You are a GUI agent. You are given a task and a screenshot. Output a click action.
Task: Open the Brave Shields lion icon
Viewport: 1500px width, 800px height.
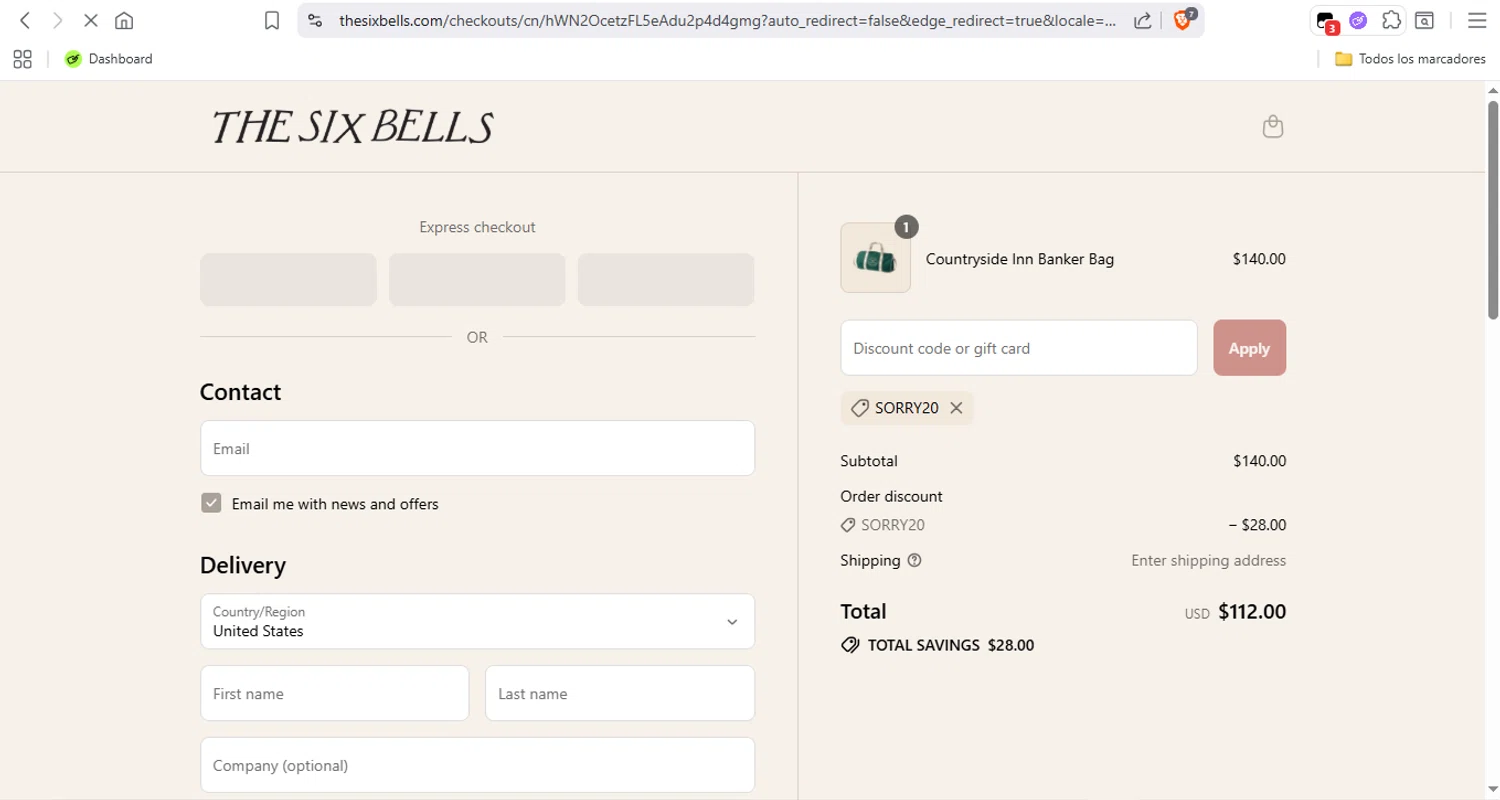click(1183, 19)
